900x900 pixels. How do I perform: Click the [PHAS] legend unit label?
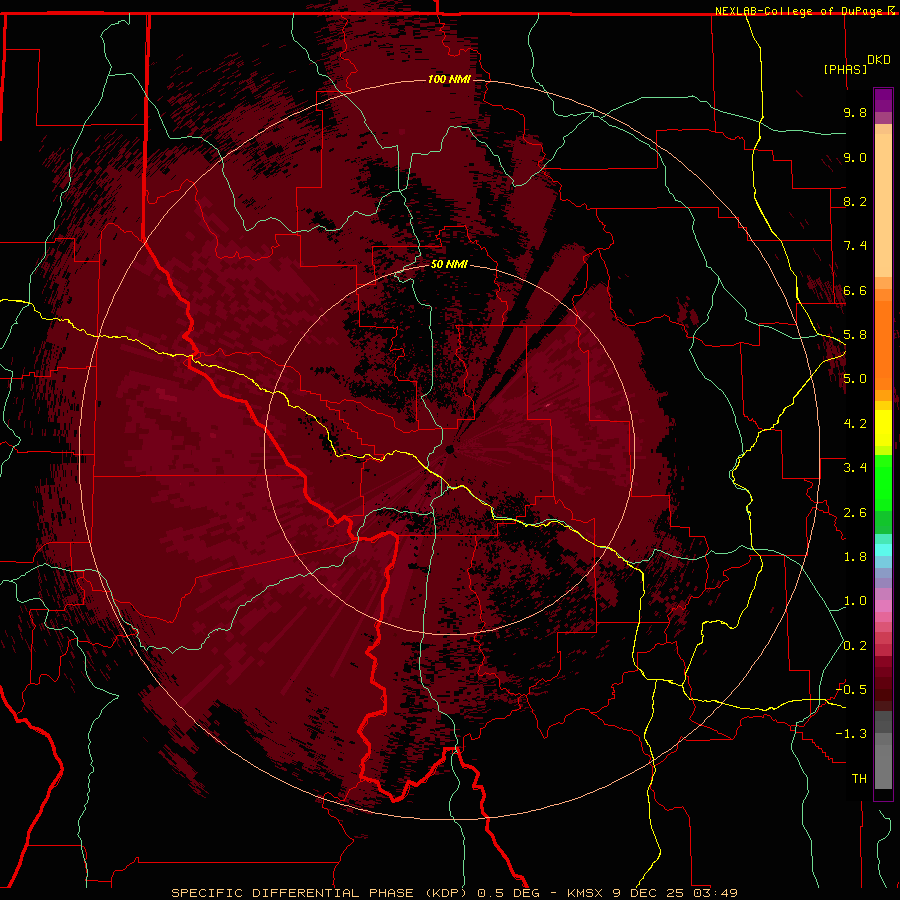tap(845, 69)
